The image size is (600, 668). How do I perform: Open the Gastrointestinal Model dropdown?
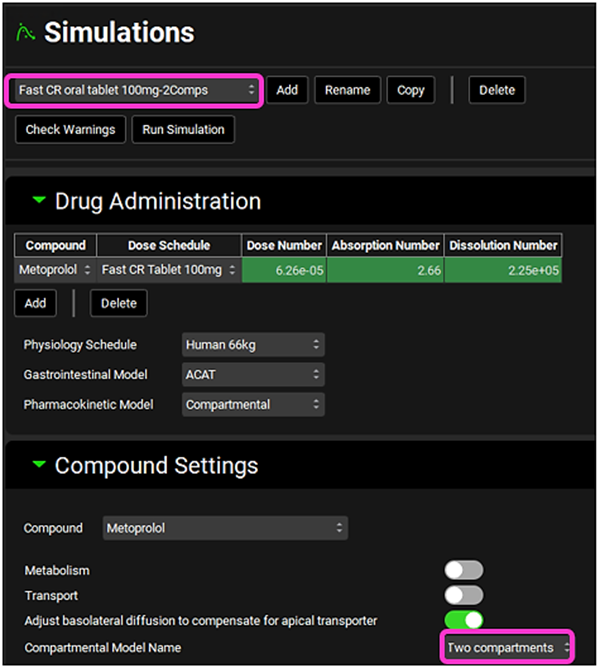[254, 375]
